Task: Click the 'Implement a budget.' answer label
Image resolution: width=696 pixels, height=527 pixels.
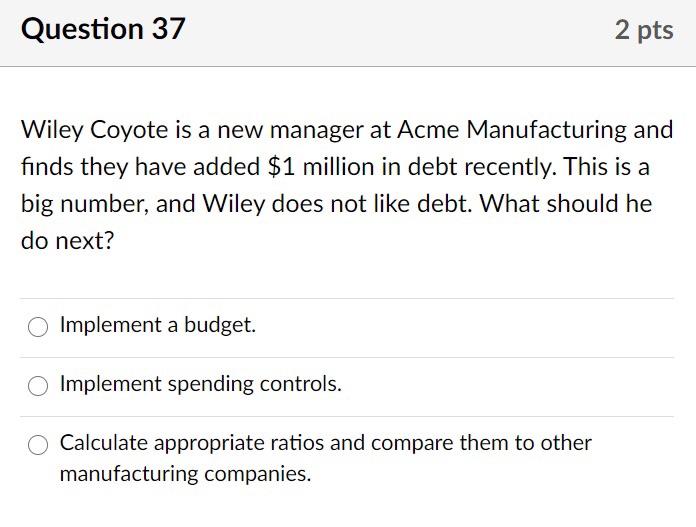Action: coord(158,325)
